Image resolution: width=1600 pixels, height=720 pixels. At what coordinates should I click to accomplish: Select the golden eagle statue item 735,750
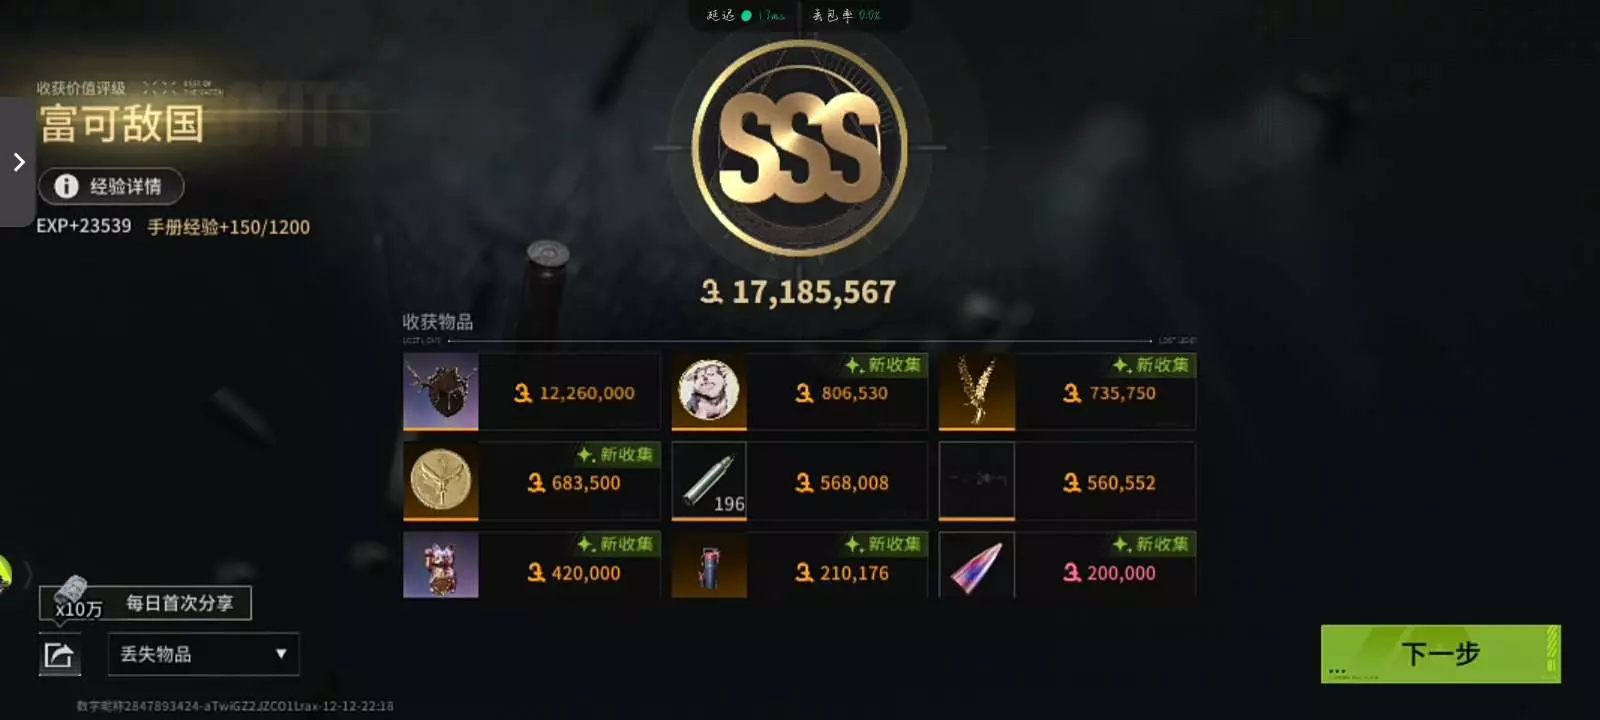[x=977, y=391]
